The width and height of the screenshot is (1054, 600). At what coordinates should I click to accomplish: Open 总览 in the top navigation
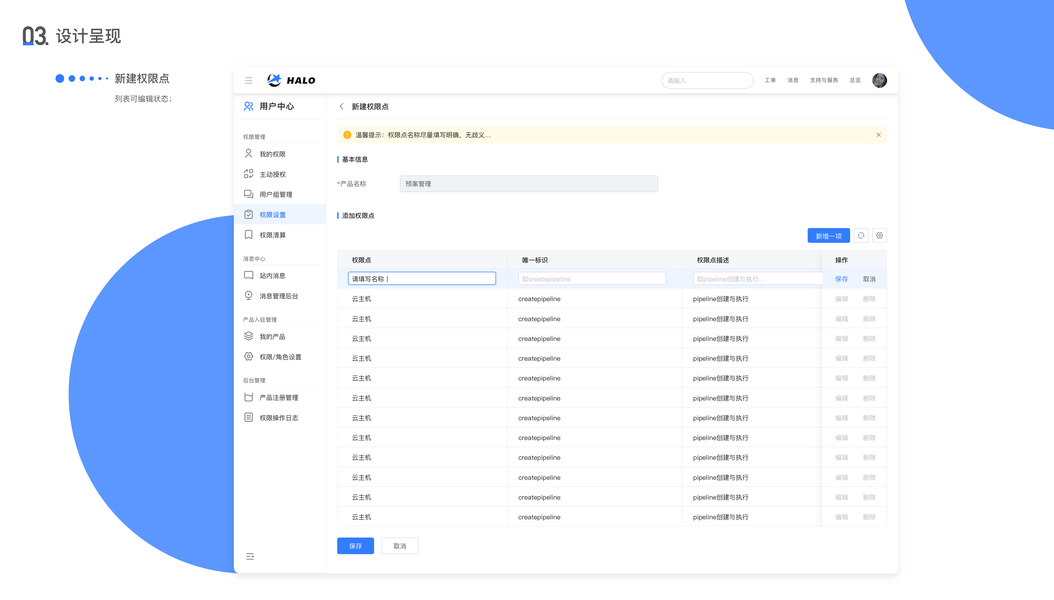[x=855, y=81]
